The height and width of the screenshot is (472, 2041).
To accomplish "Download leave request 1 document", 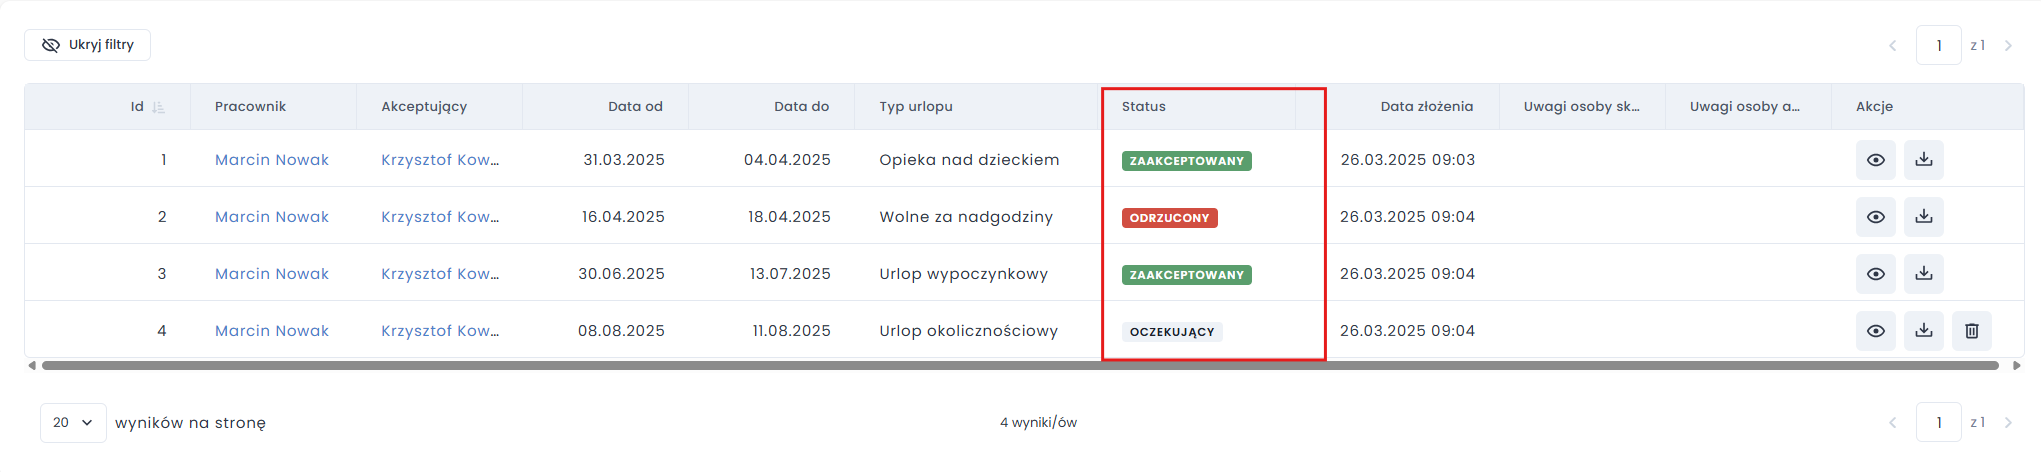I will coord(1923,160).
